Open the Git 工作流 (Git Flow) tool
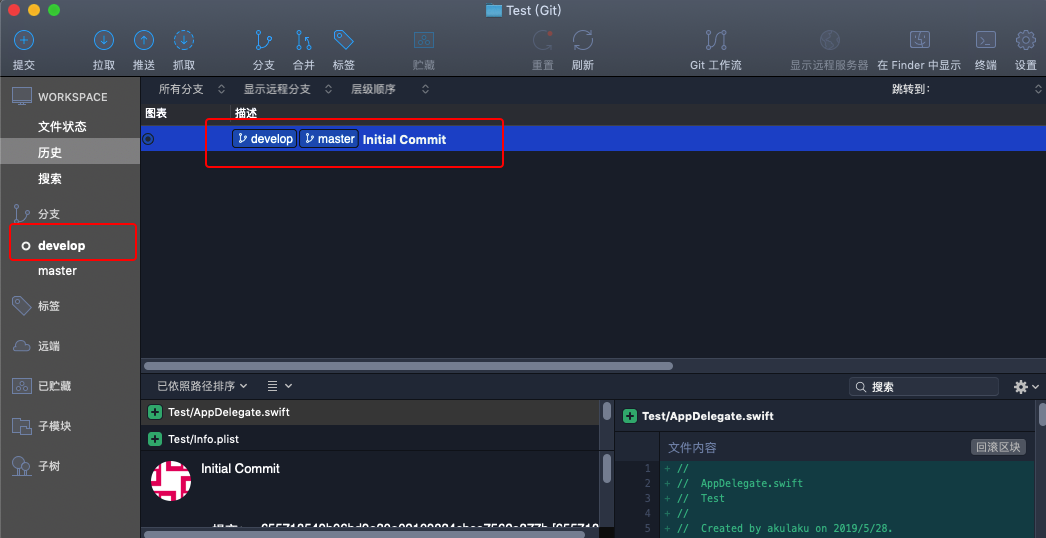1046x538 pixels. click(x=716, y=41)
